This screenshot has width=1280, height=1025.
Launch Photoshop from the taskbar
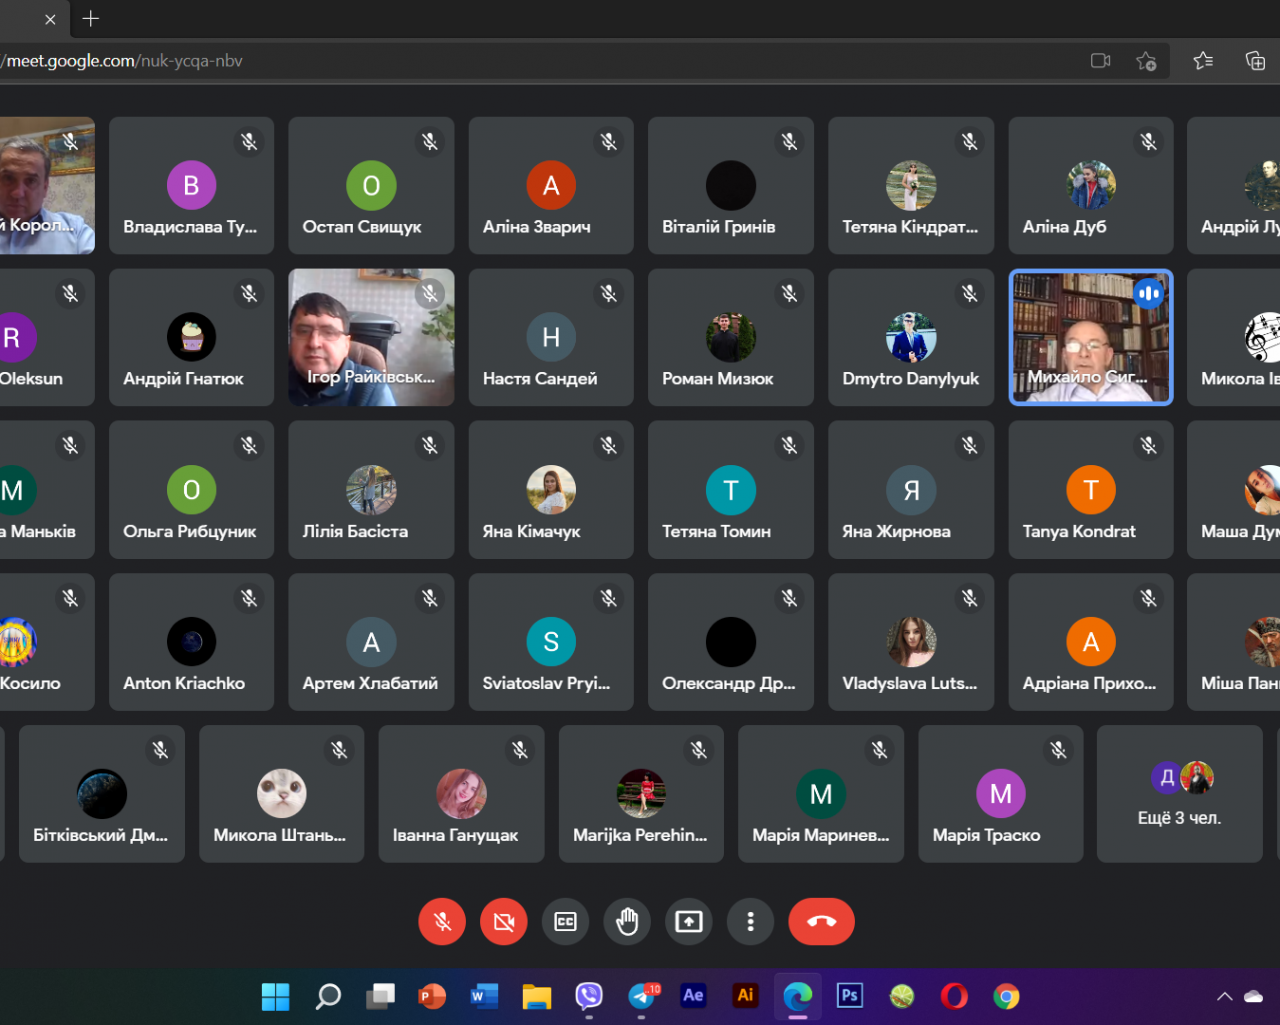point(850,996)
